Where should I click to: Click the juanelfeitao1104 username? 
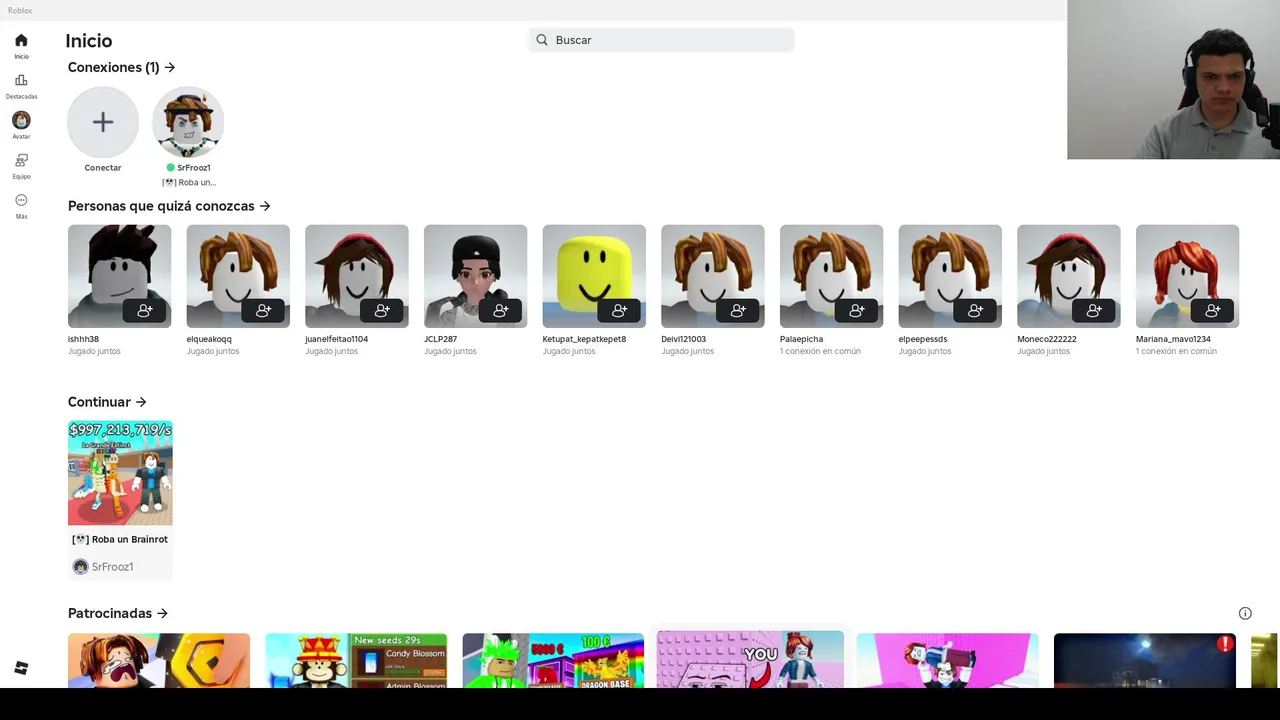(336, 339)
